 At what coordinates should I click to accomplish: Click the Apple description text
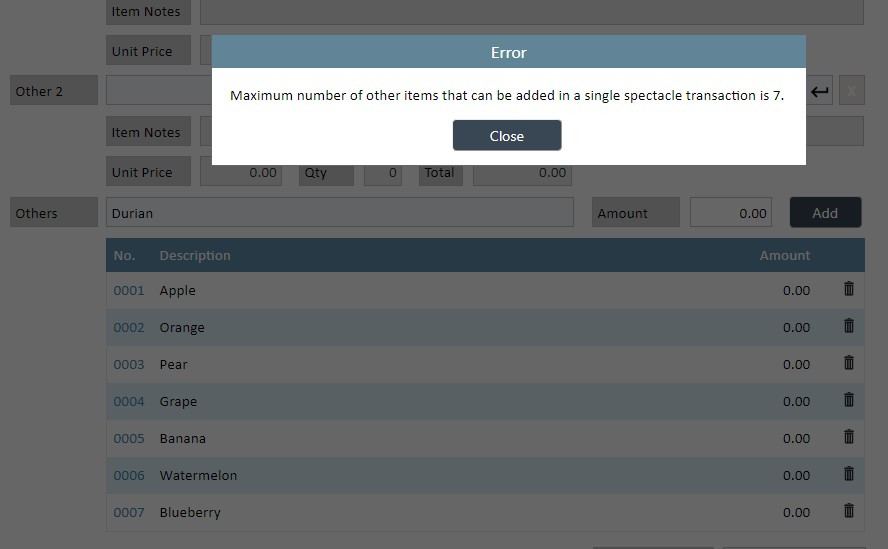177,291
